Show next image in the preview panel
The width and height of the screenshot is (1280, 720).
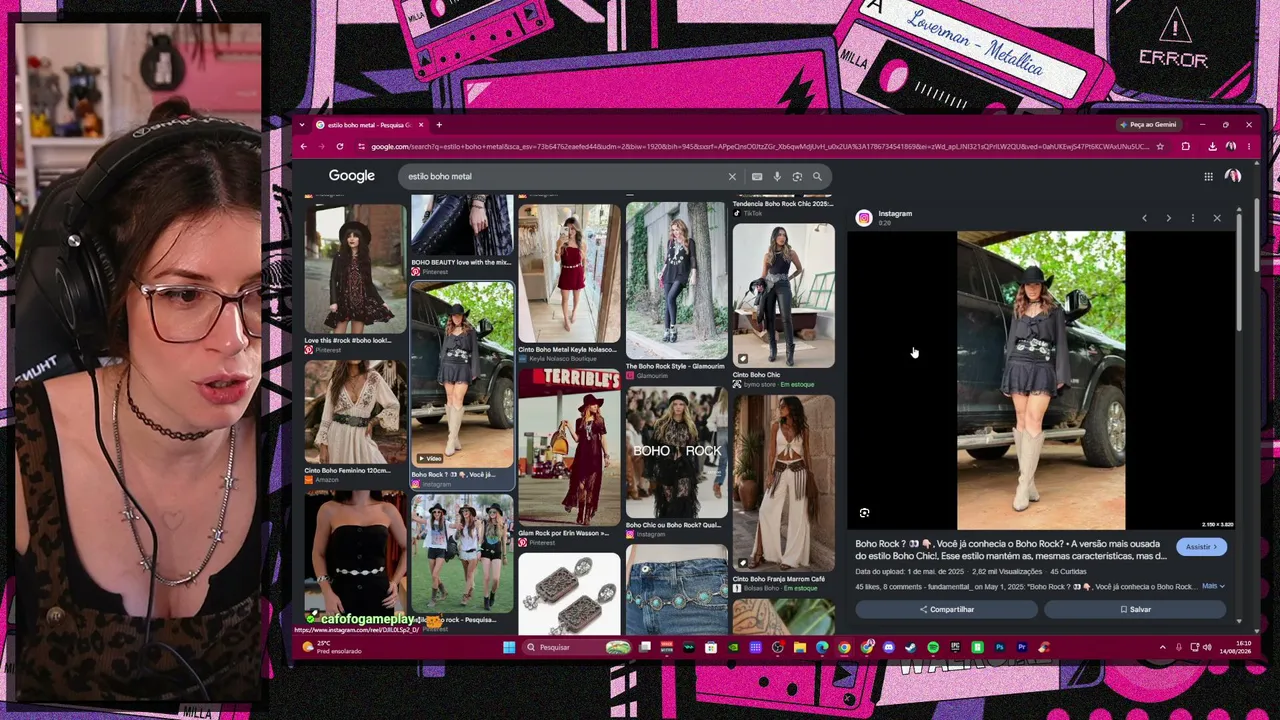coord(1168,218)
